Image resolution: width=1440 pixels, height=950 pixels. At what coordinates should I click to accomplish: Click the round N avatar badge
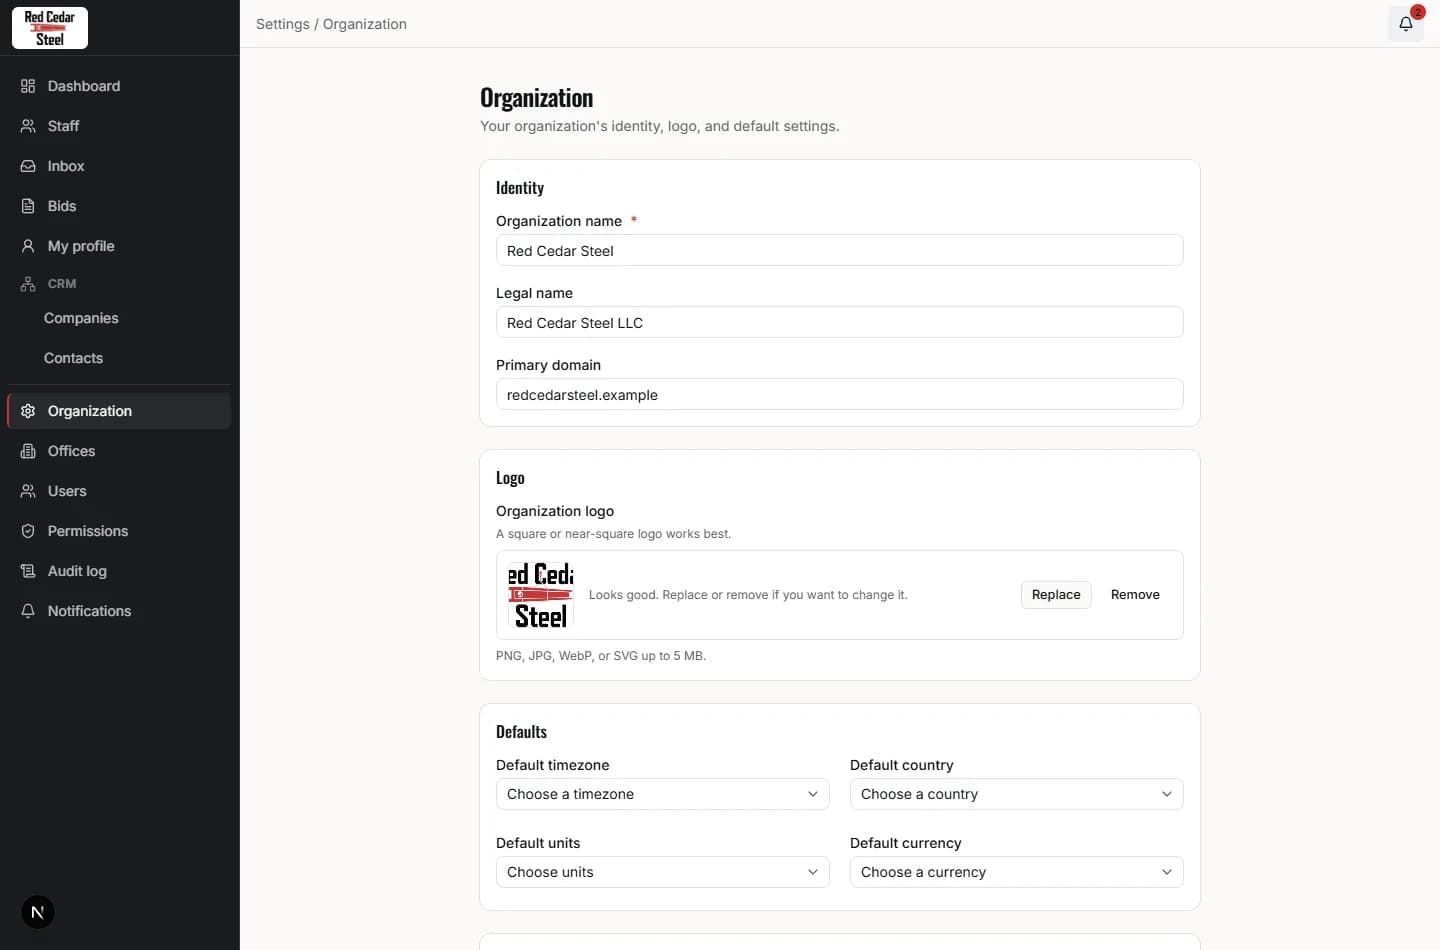[38, 912]
